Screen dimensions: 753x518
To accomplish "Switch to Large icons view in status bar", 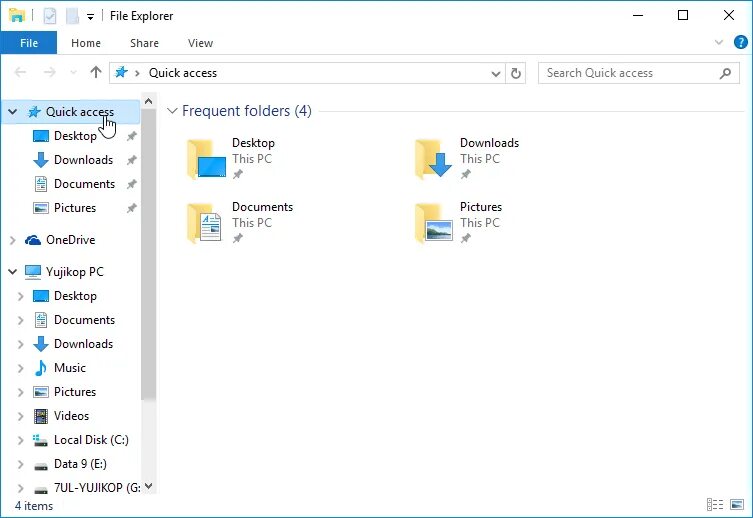I will click(x=737, y=505).
